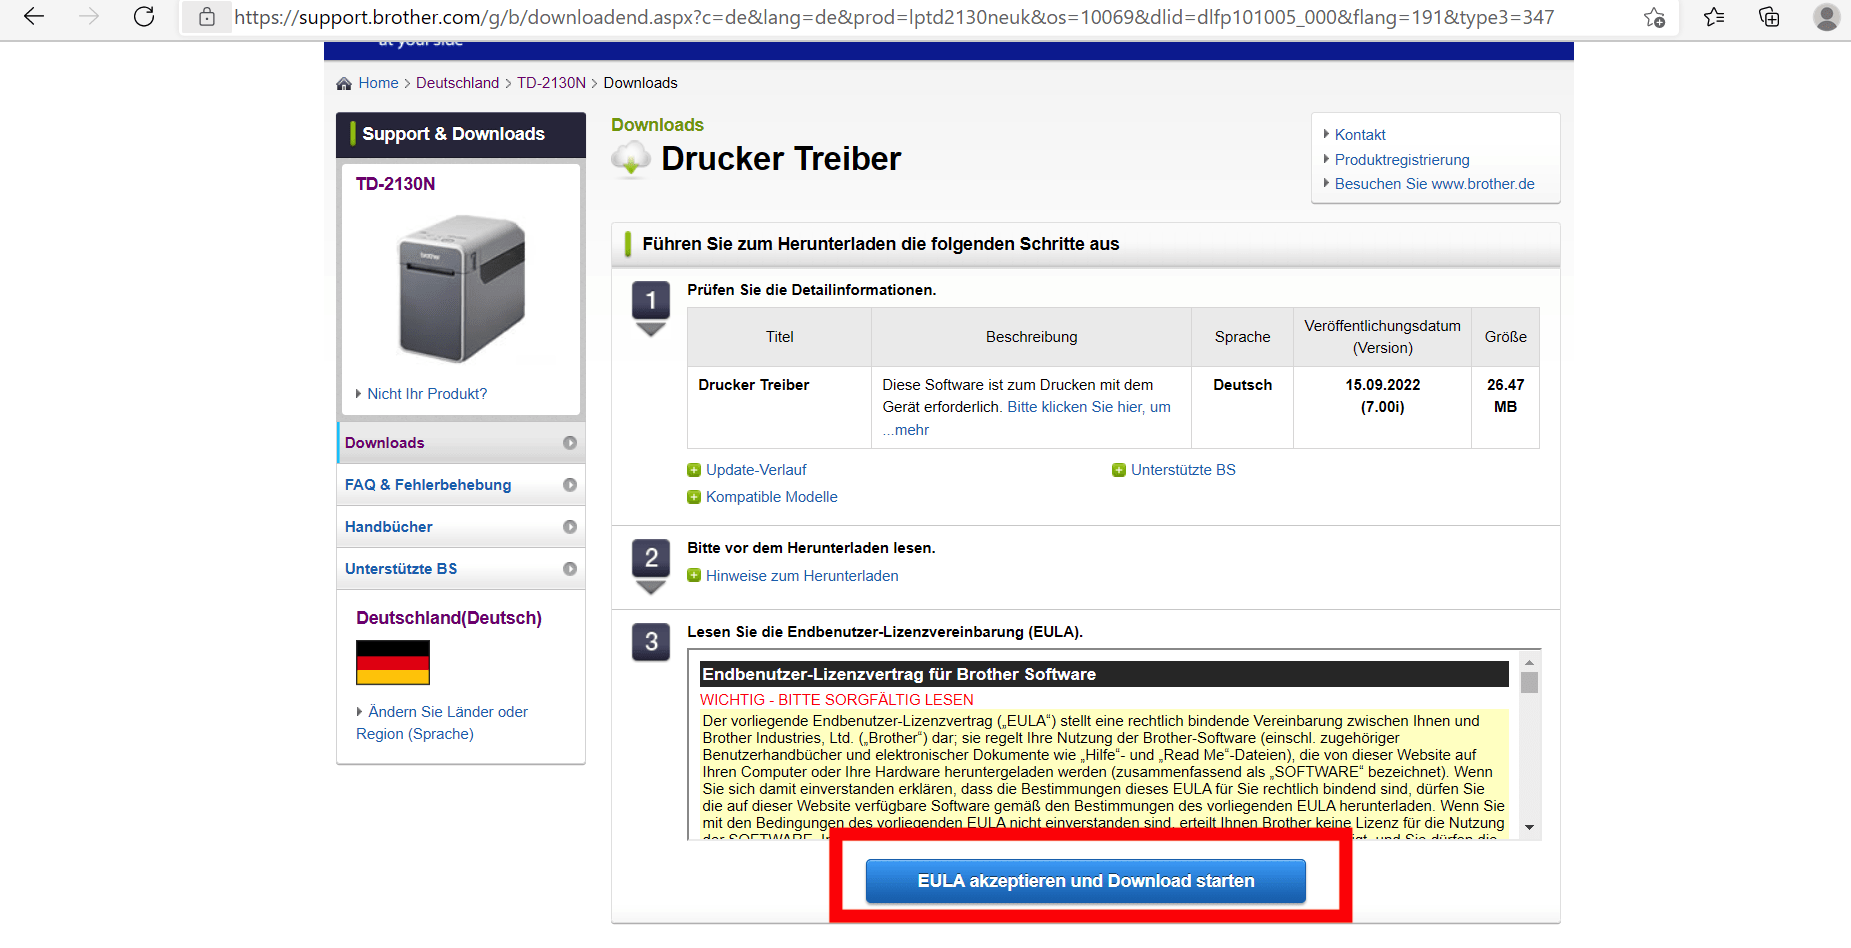This screenshot has height=948, width=1851.
Task: Click the 'Deutschland(Deutsch)' region heading
Action: 449,618
